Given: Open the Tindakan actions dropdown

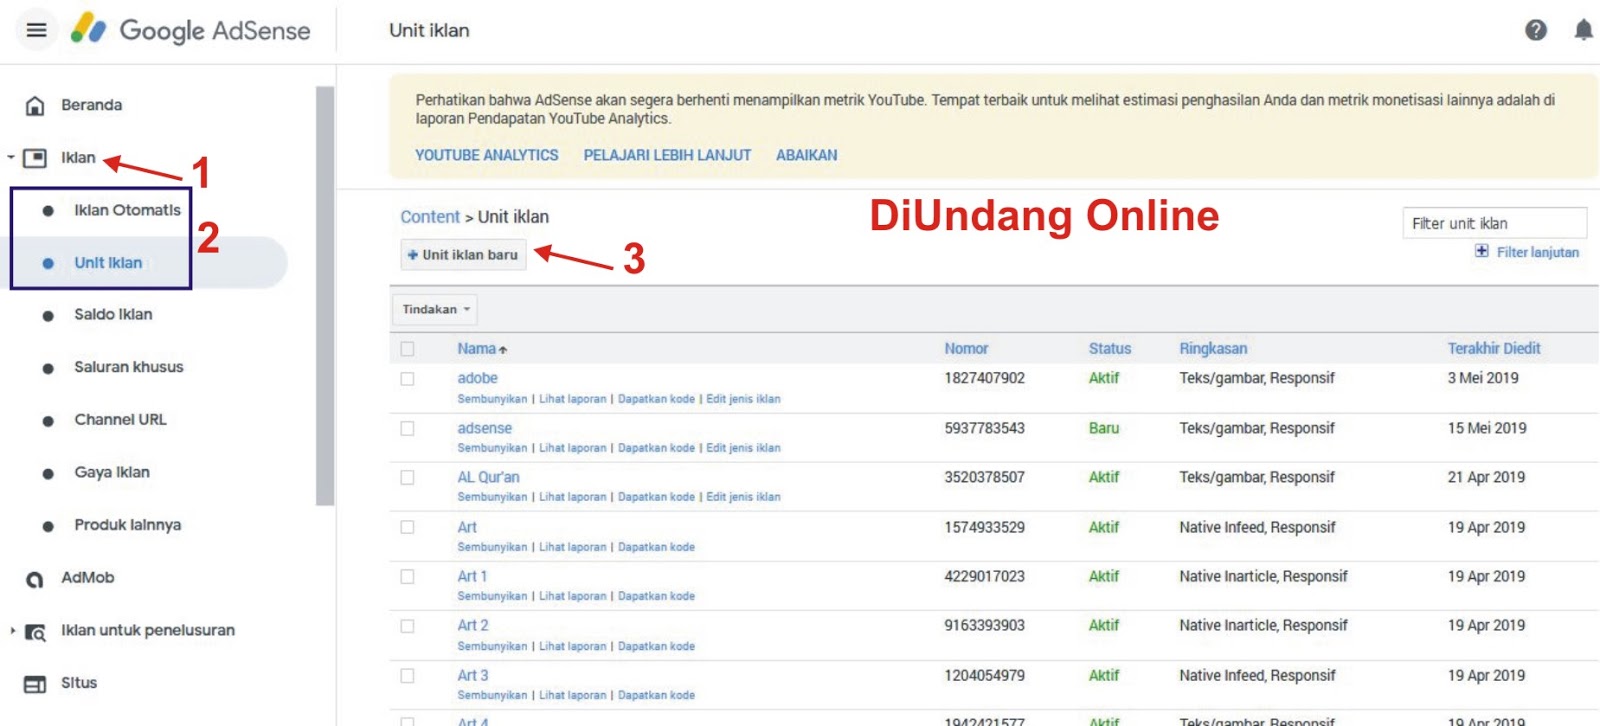Looking at the screenshot, I should pyautogui.click(x=435, y=309).
